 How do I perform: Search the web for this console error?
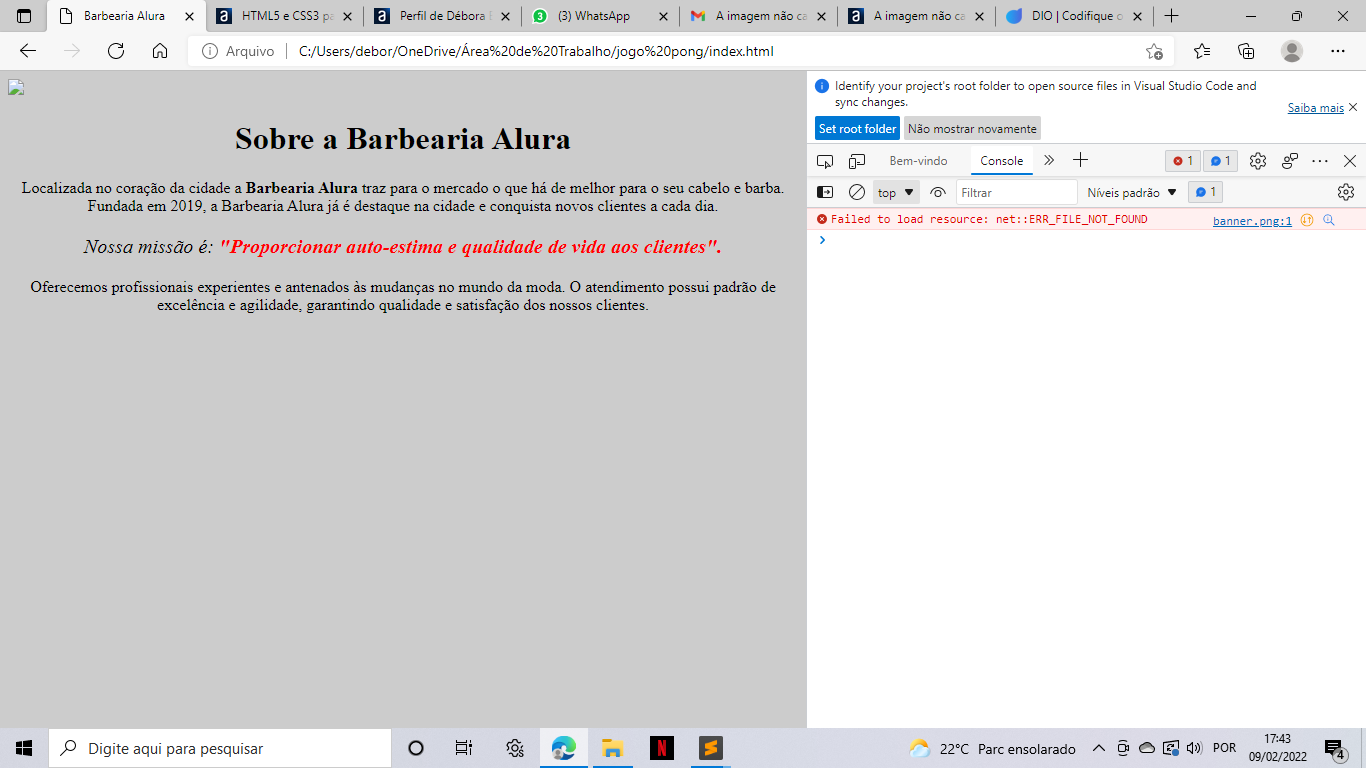(x=1329, y=220)
